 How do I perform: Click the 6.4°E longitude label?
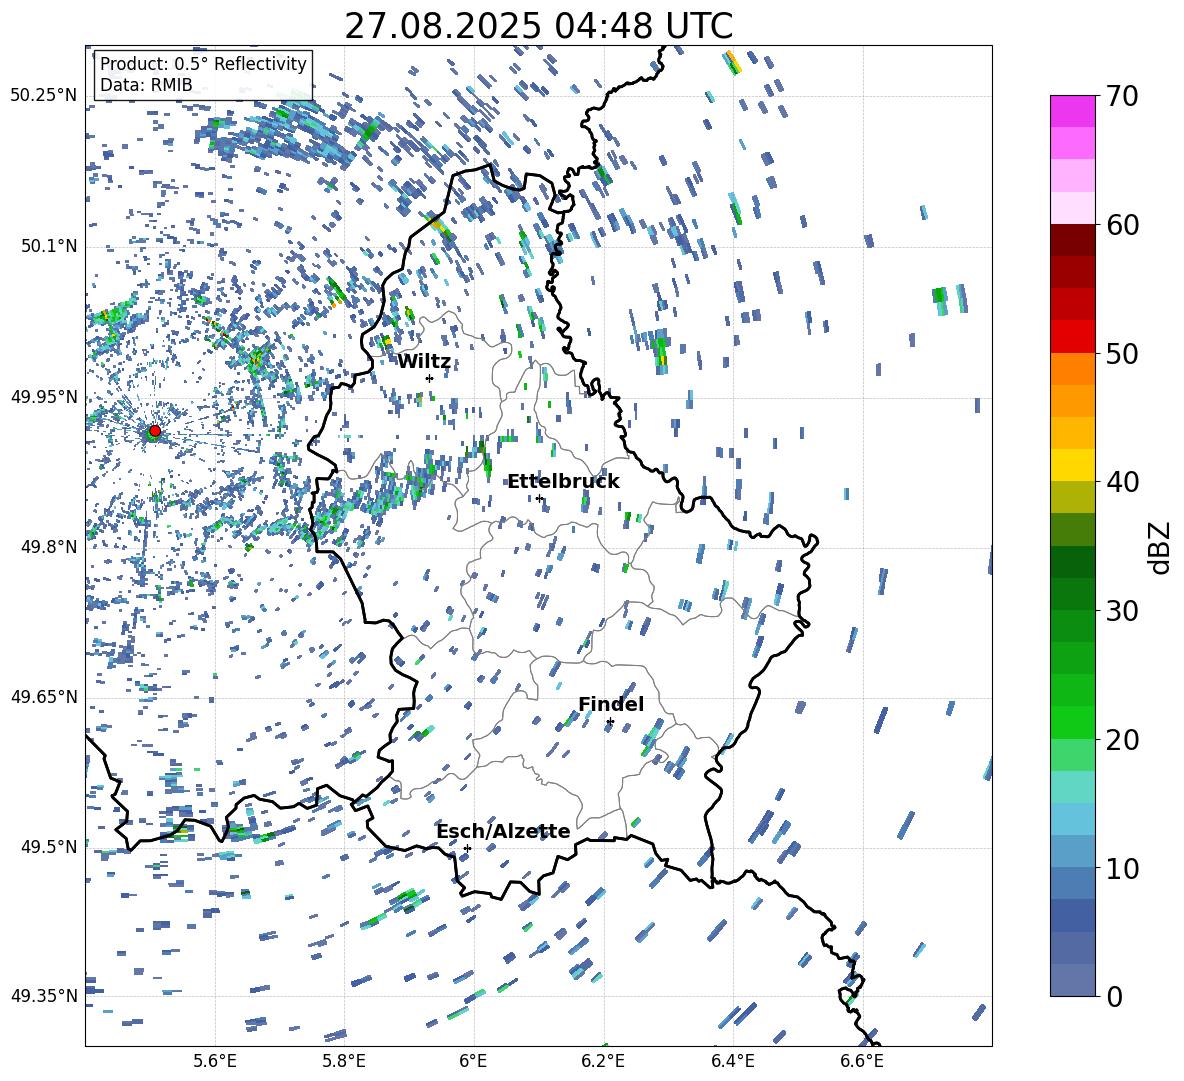(732, 1061)
